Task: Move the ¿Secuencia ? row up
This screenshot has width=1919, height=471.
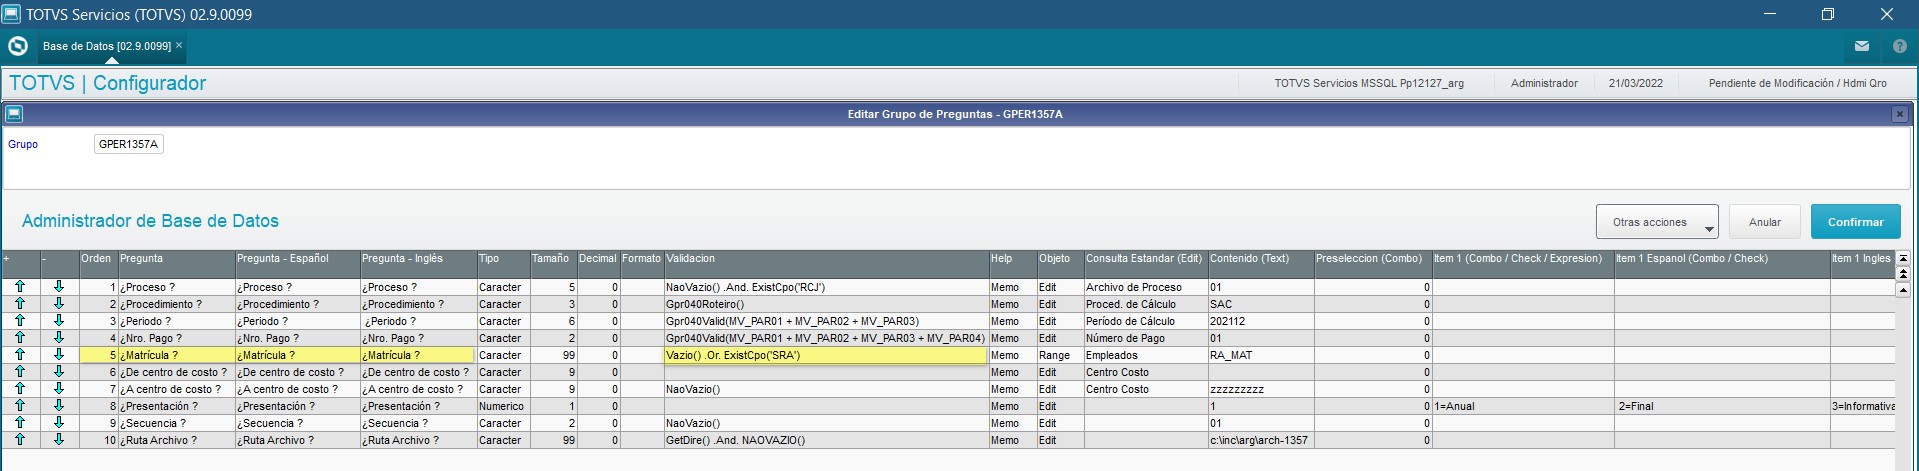Action: [x=20, y=423]
